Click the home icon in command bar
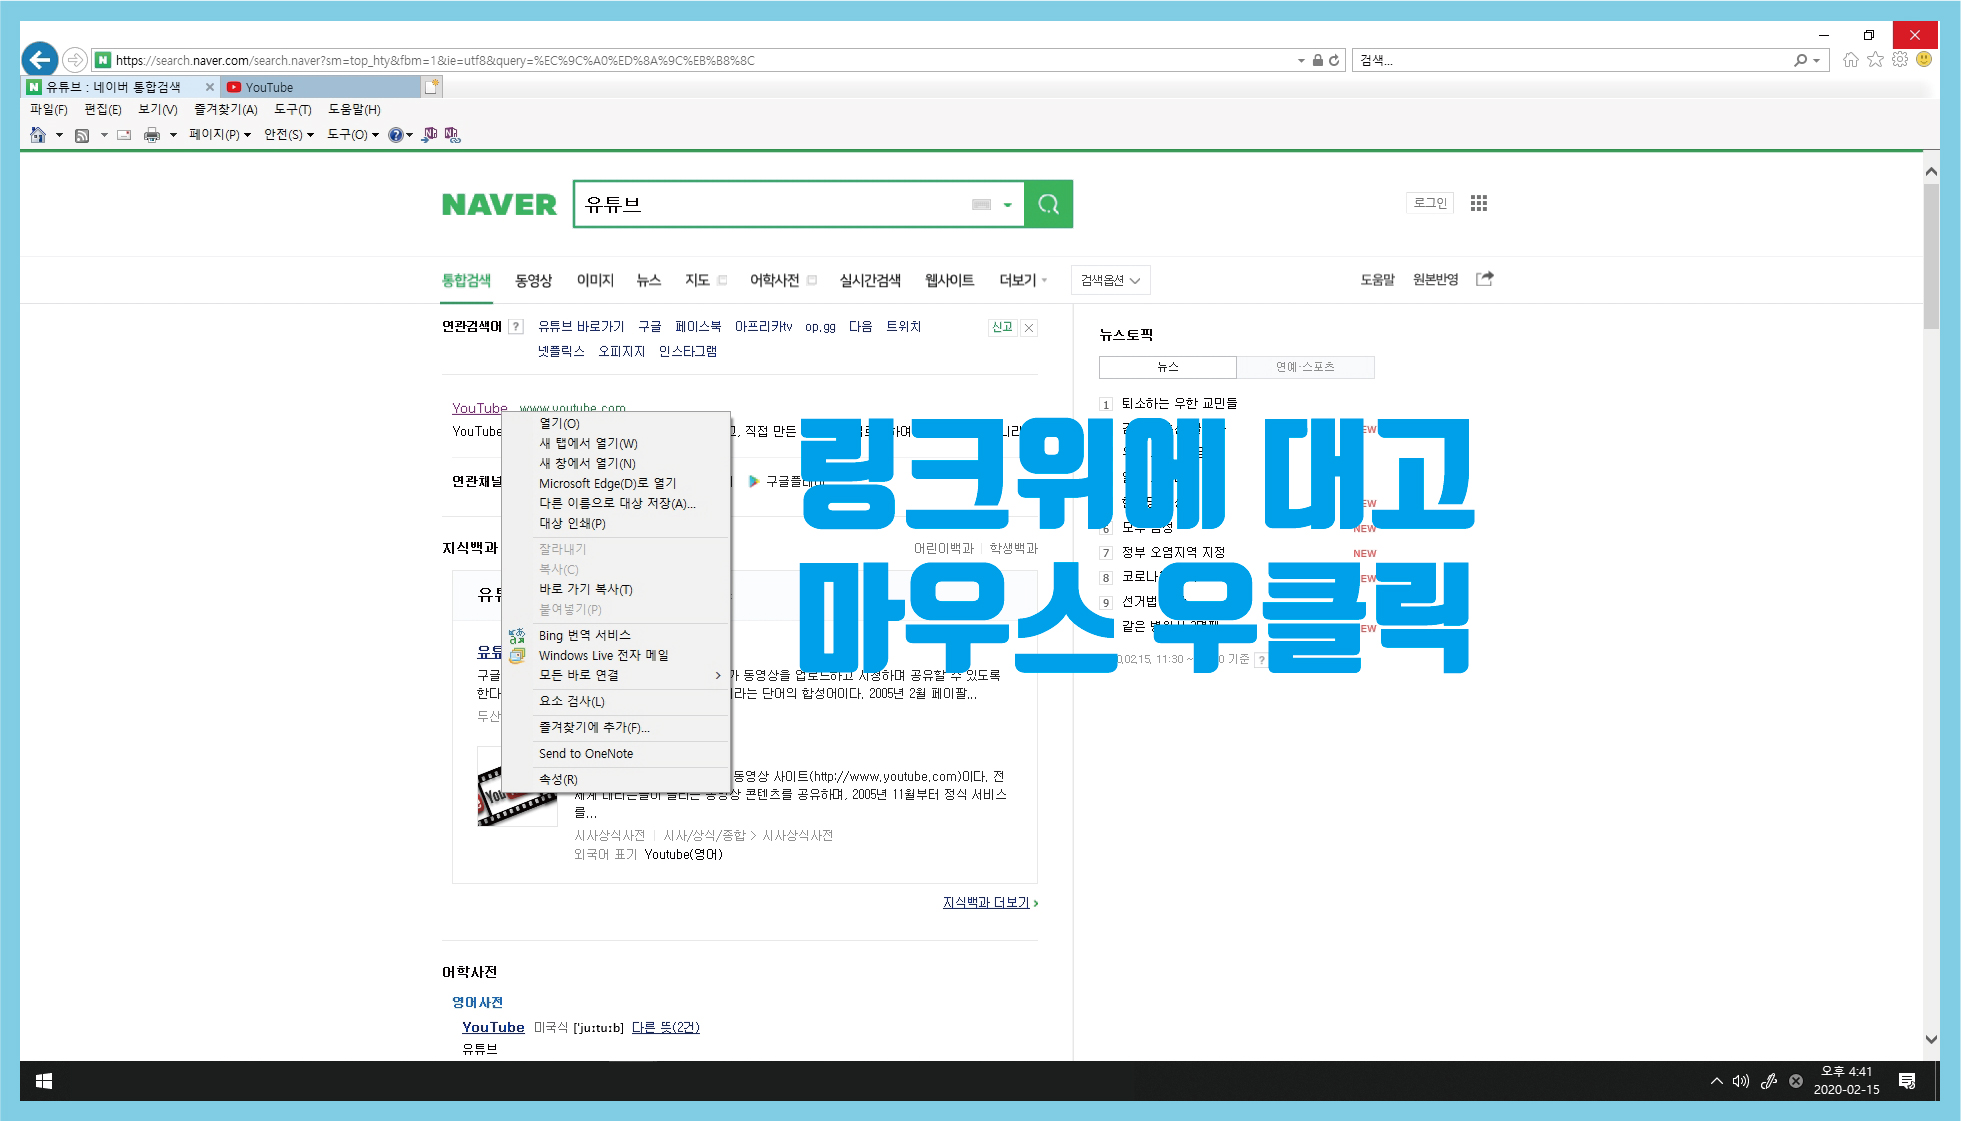The image size is (1961, 1121). pos(38,135)
